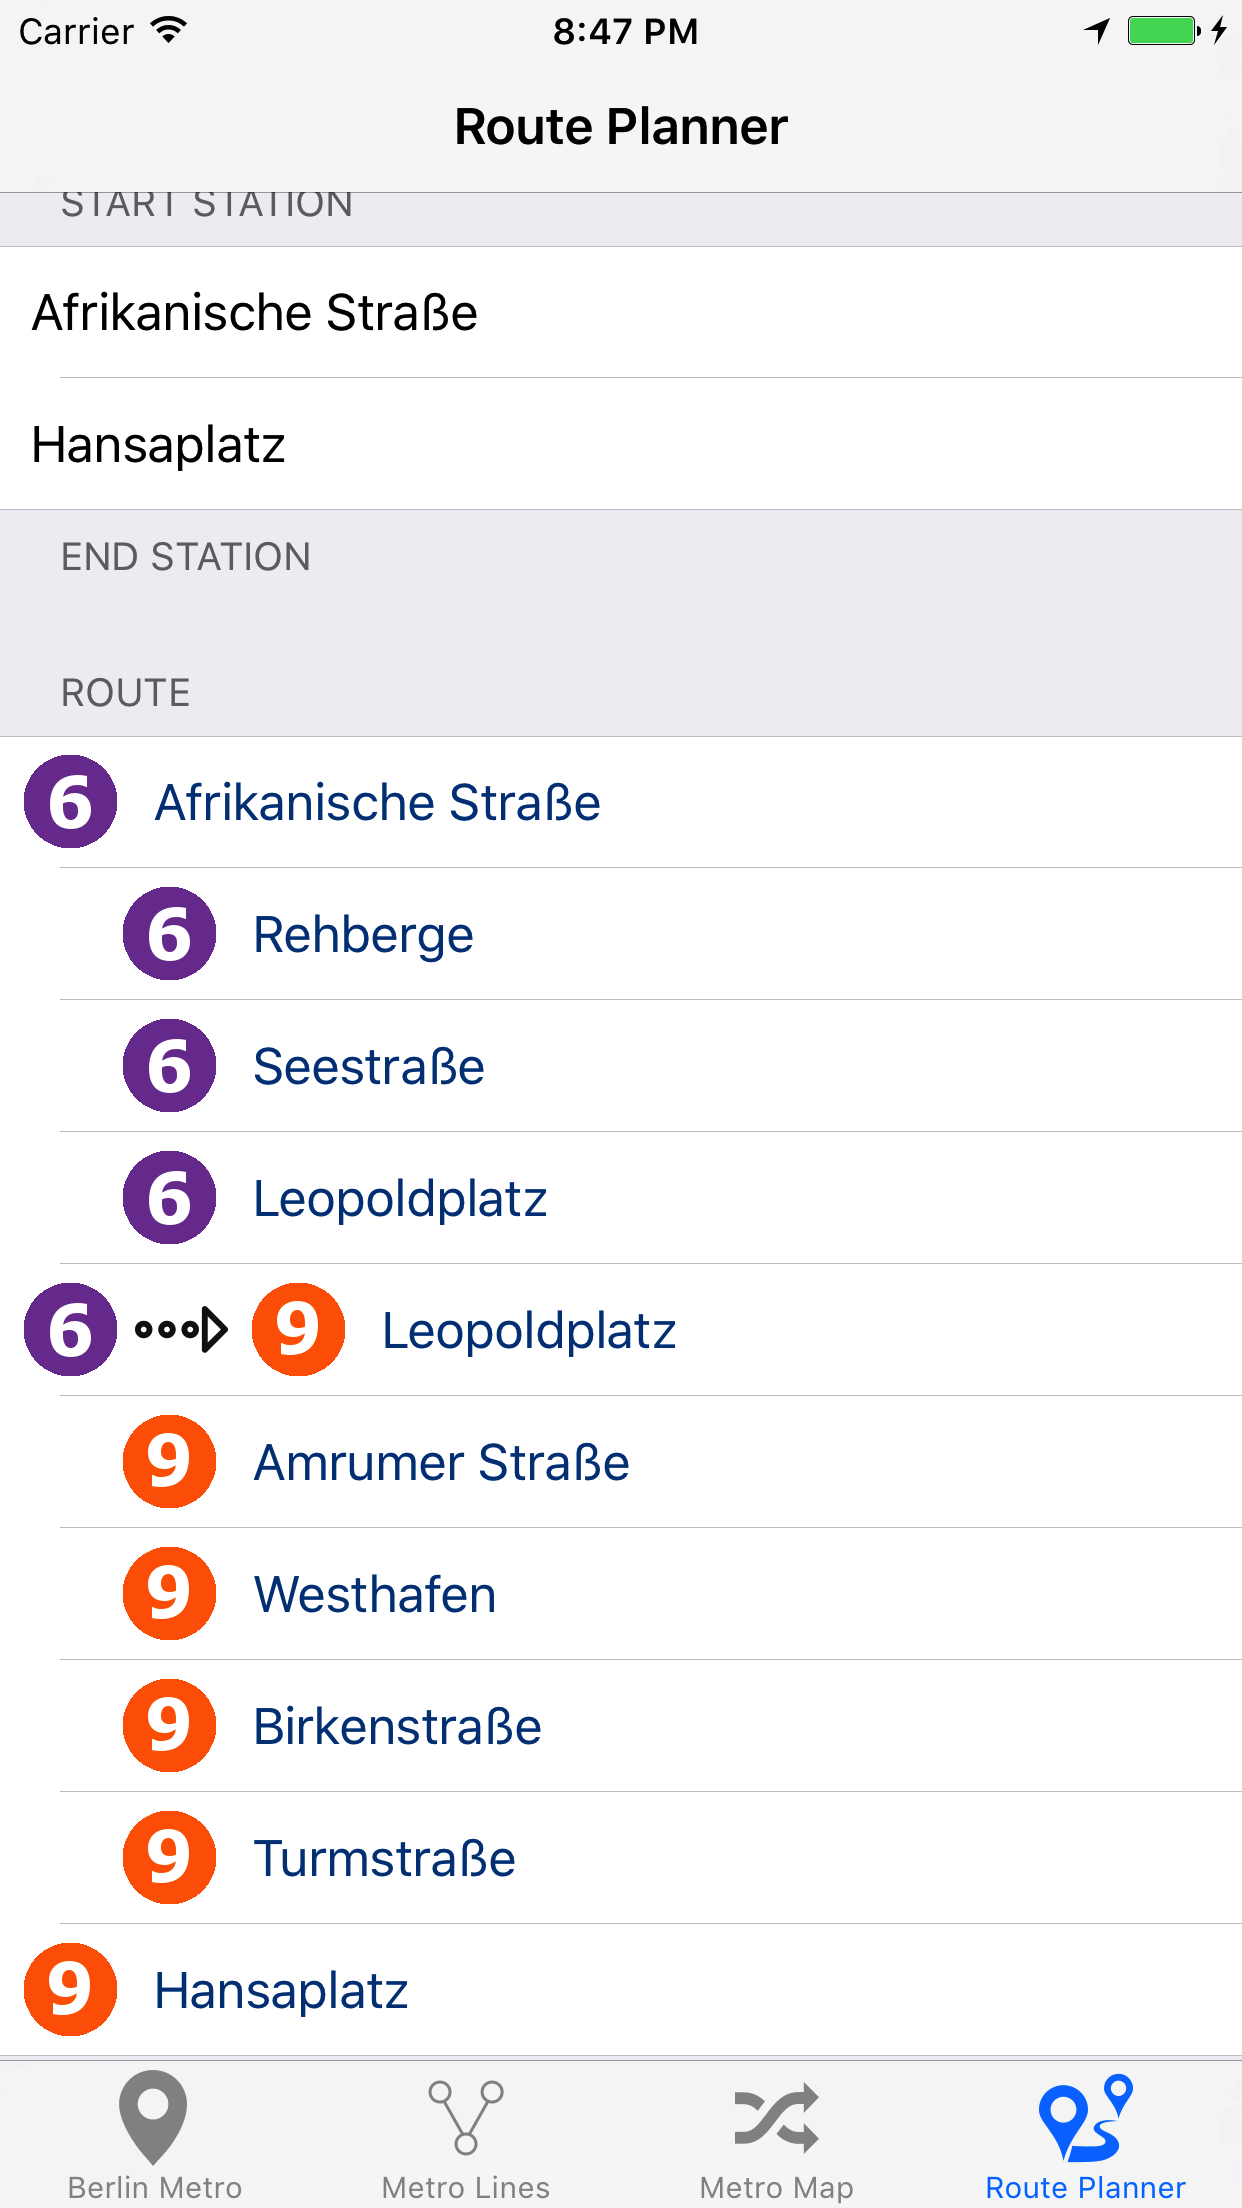Tap Leopoldplatz line 6 stop row
Viewport: 1242px width, 2208px height.
pos(400,1198)
